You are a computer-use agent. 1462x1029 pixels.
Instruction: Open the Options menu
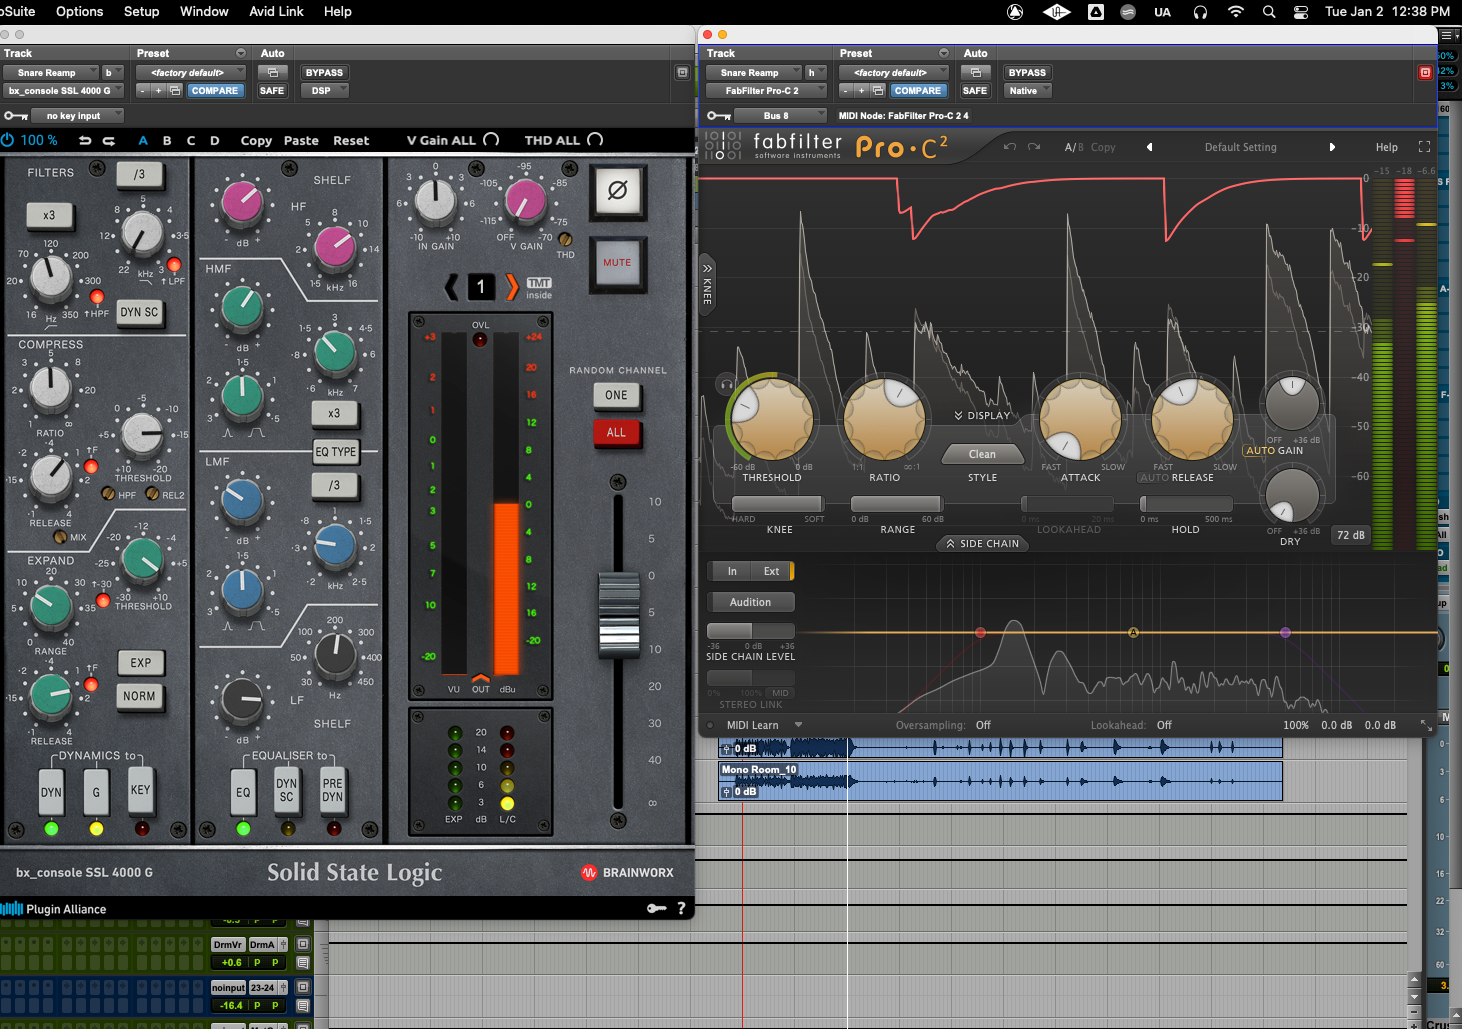(80, 12)
